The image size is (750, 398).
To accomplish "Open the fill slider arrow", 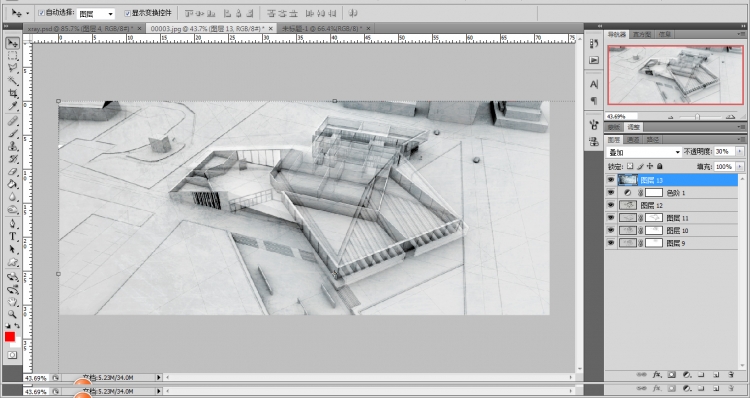I will pos(740,166).
